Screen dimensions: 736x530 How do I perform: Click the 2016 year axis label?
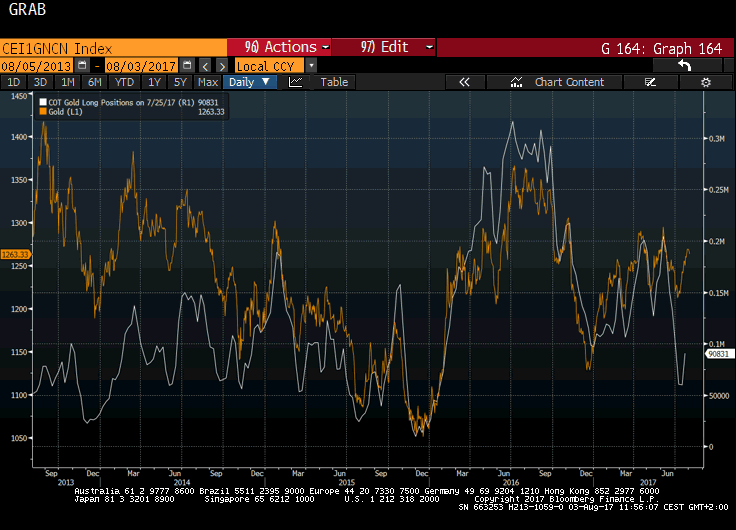coord(511,482)
